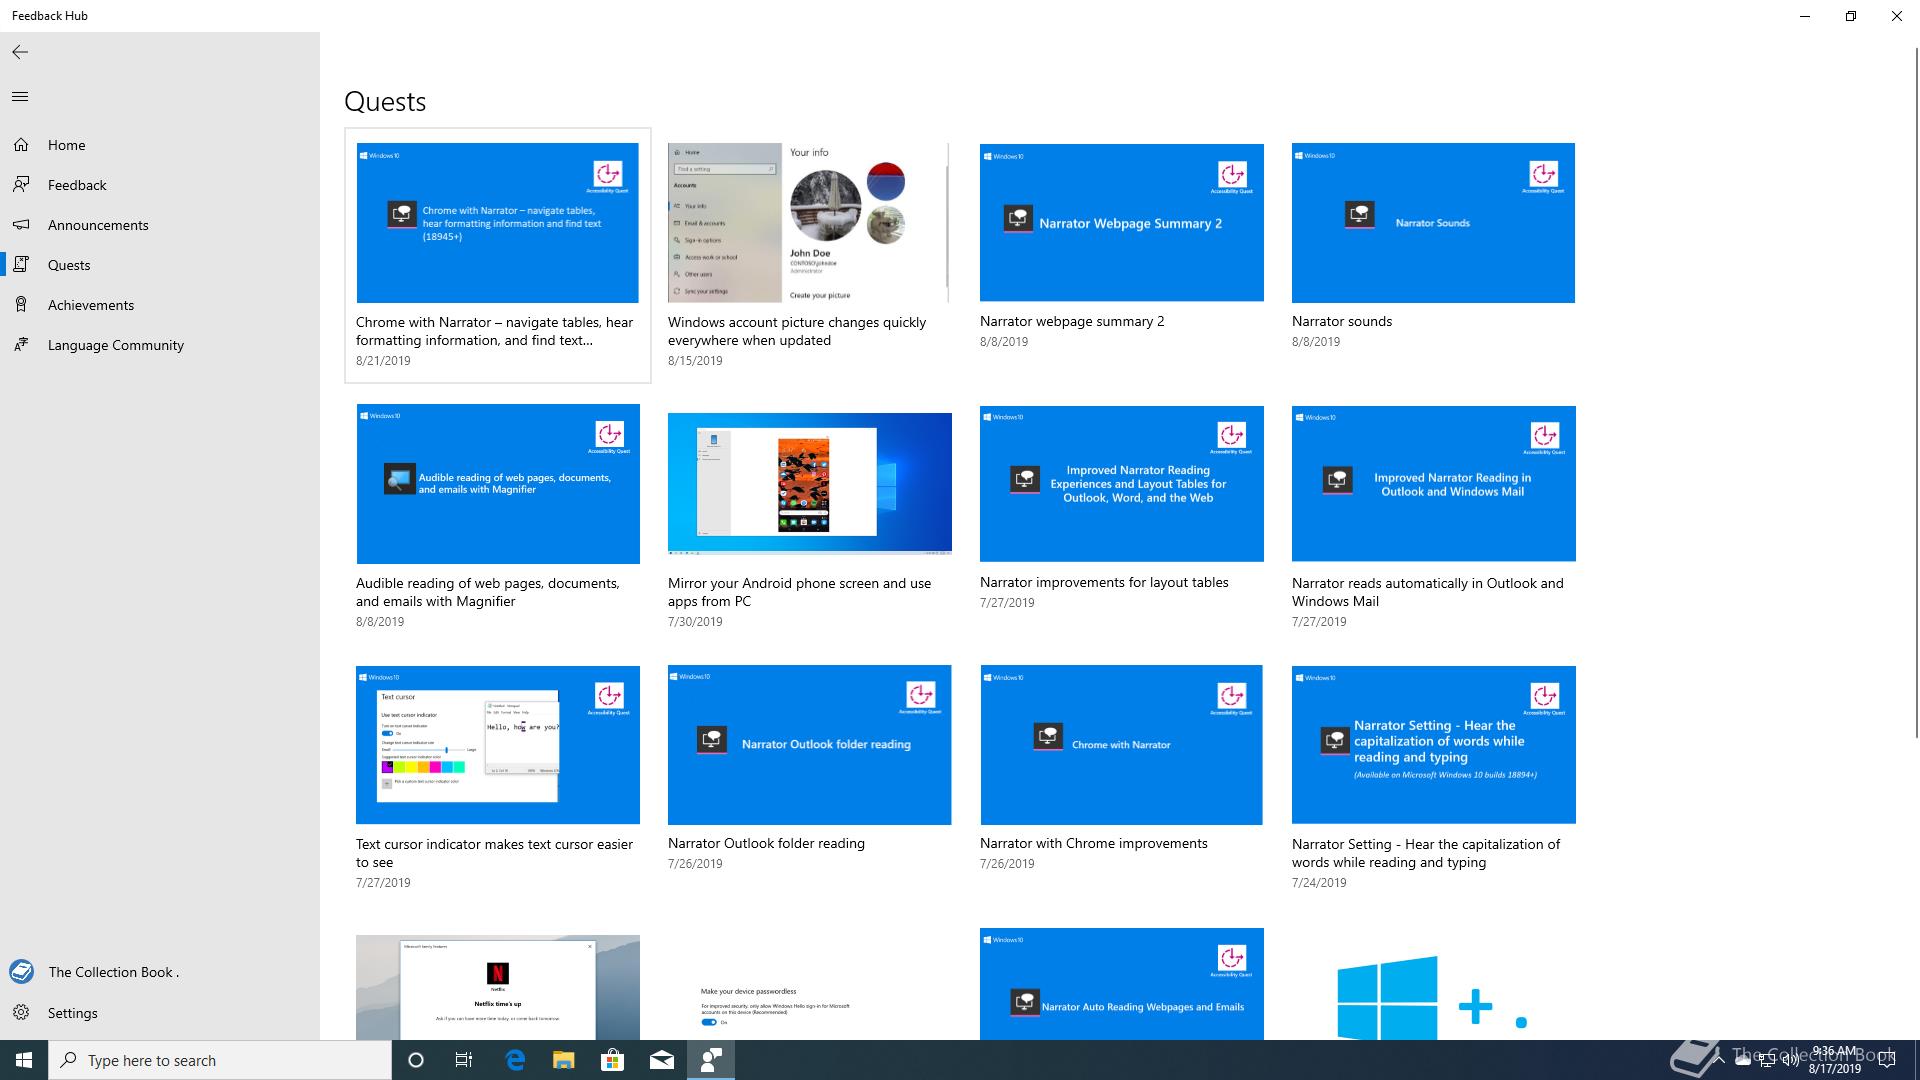The height and width of the screenshot is (1080, 1920).
Task: Open the Narrator Sounds quest thumbnail
Action: coord(1433,223)
